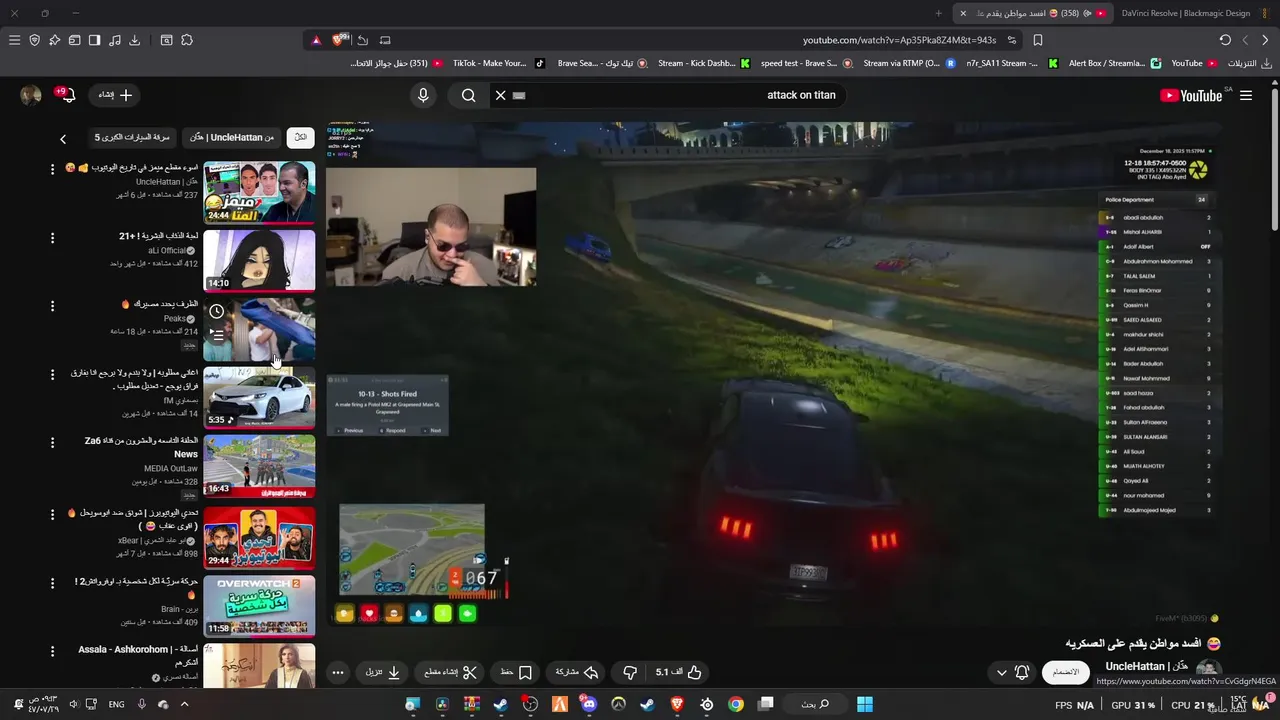This screenshot has width=1280, height=720.
Task: Open the 14:10 aLi Official video thumbnail
Action: click(x=260, y=260)
